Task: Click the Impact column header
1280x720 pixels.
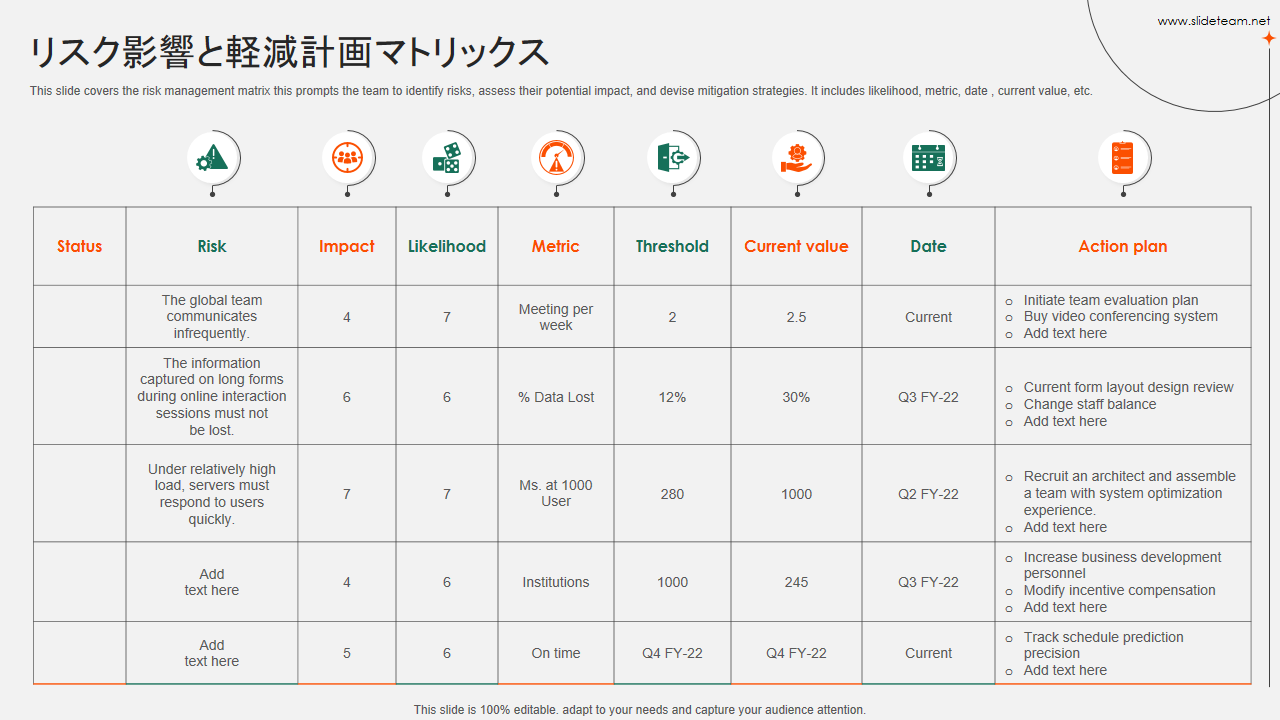Action: tap(347, 246)
